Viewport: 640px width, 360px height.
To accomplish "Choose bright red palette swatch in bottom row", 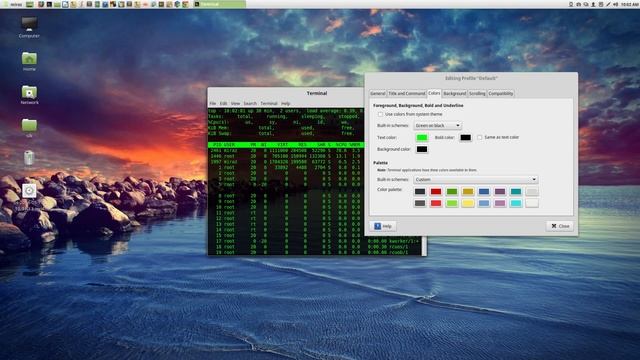I will [x=436, y=203].
